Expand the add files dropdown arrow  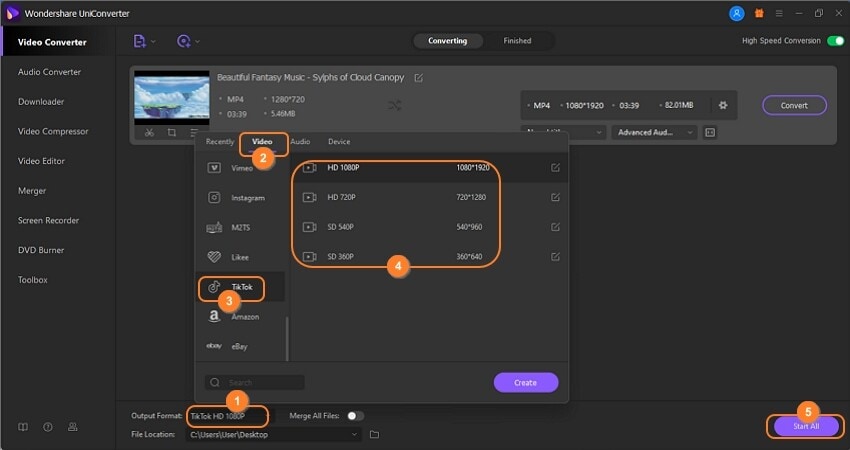coord(153,42)
